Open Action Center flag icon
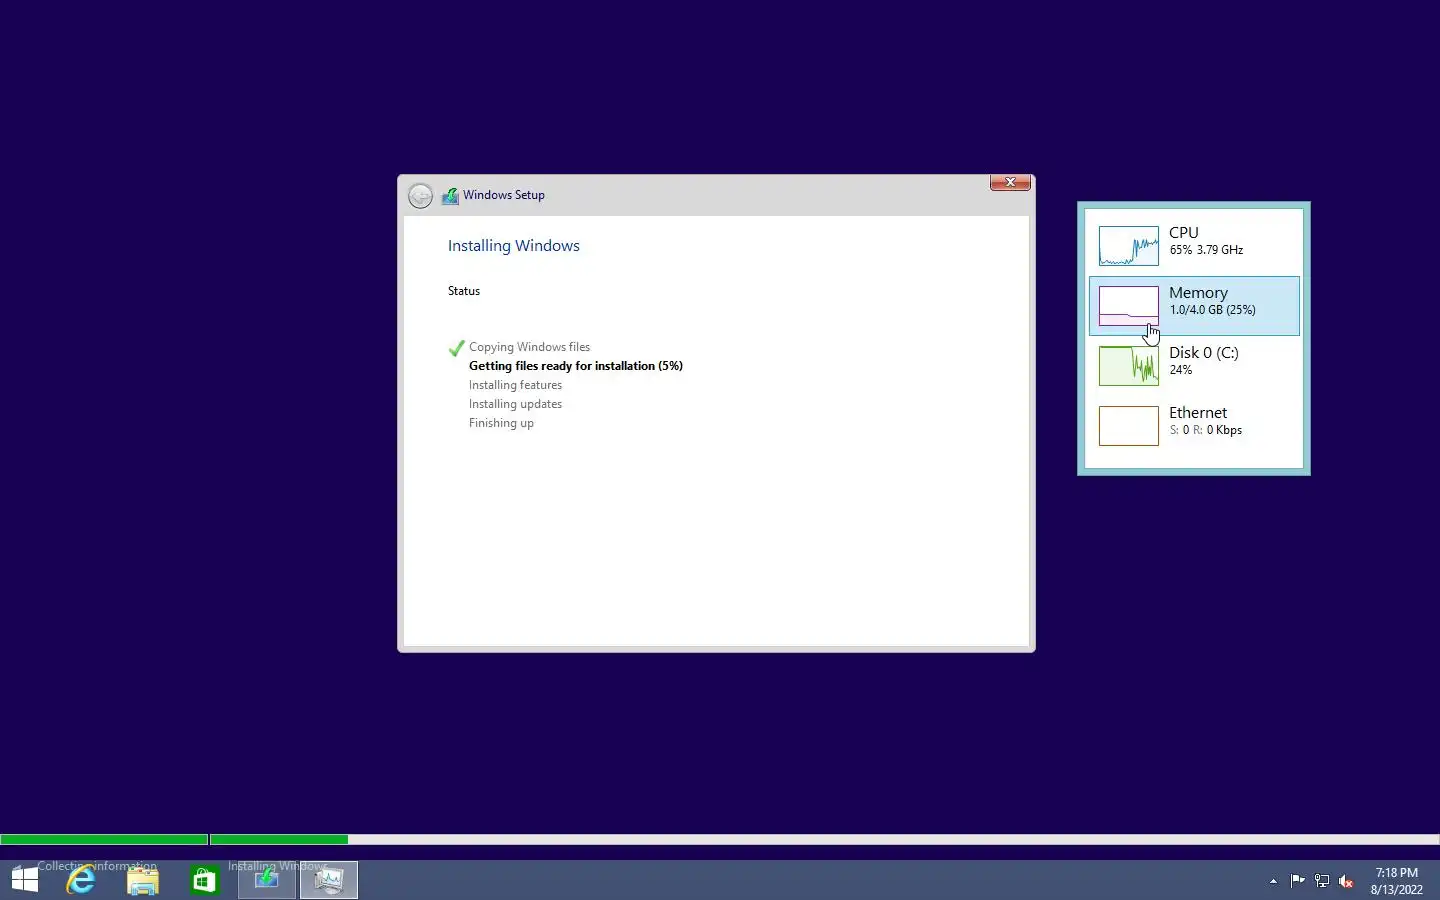Viewport: 1440px width, 900px height. 1297,881
